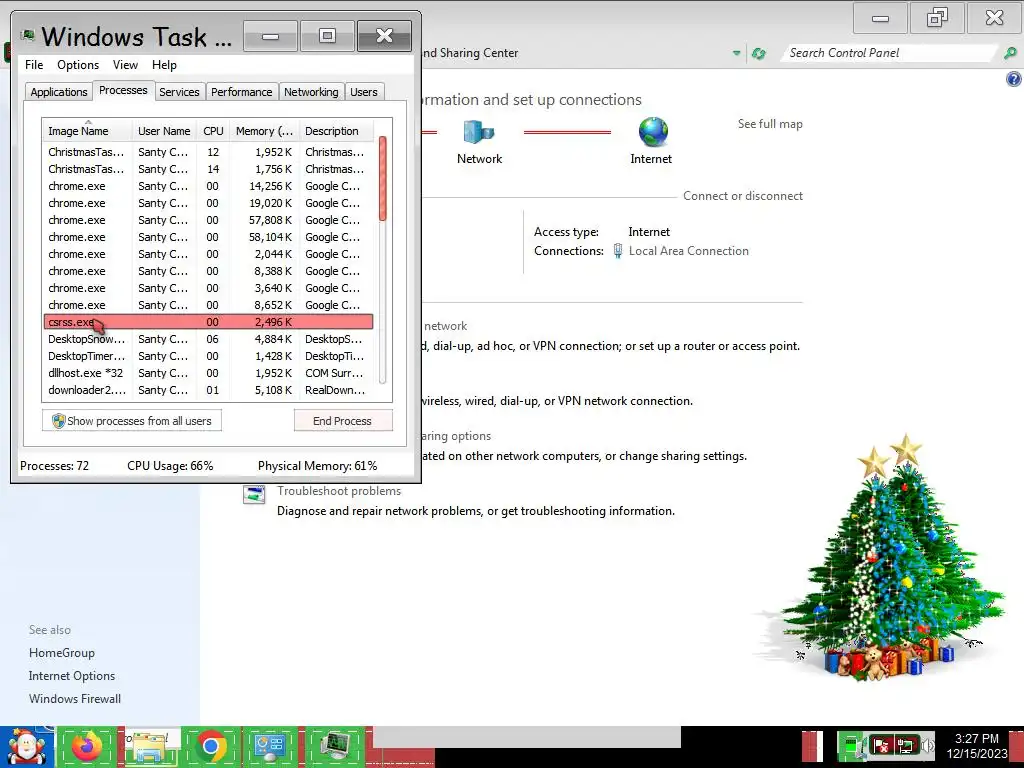Image resolution: width=1024 pixels, height=768 pixels.
Task: Open the Options menu in Task Manager
Action: pos(78,65)
